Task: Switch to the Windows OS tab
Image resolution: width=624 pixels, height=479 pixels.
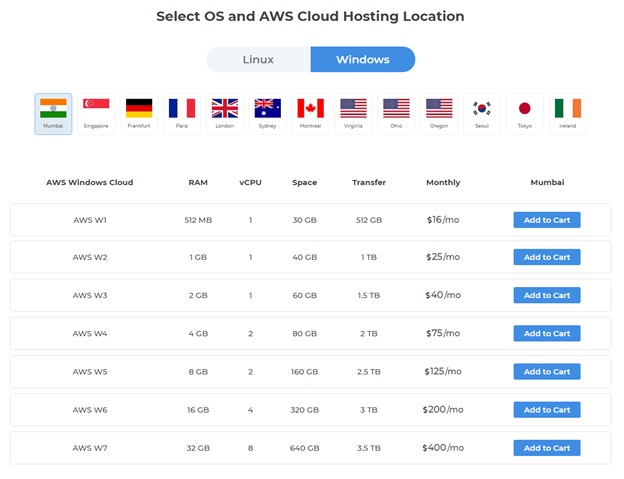Action: coord(363,59)
